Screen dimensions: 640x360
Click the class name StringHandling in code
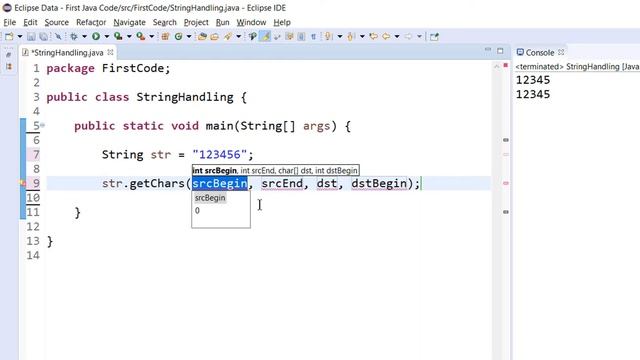[185, 97]
